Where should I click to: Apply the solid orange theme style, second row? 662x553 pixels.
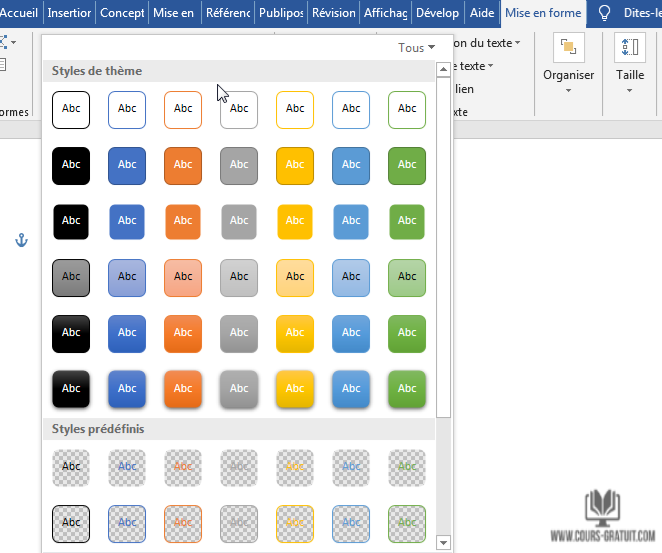click(x=183, y=165)
